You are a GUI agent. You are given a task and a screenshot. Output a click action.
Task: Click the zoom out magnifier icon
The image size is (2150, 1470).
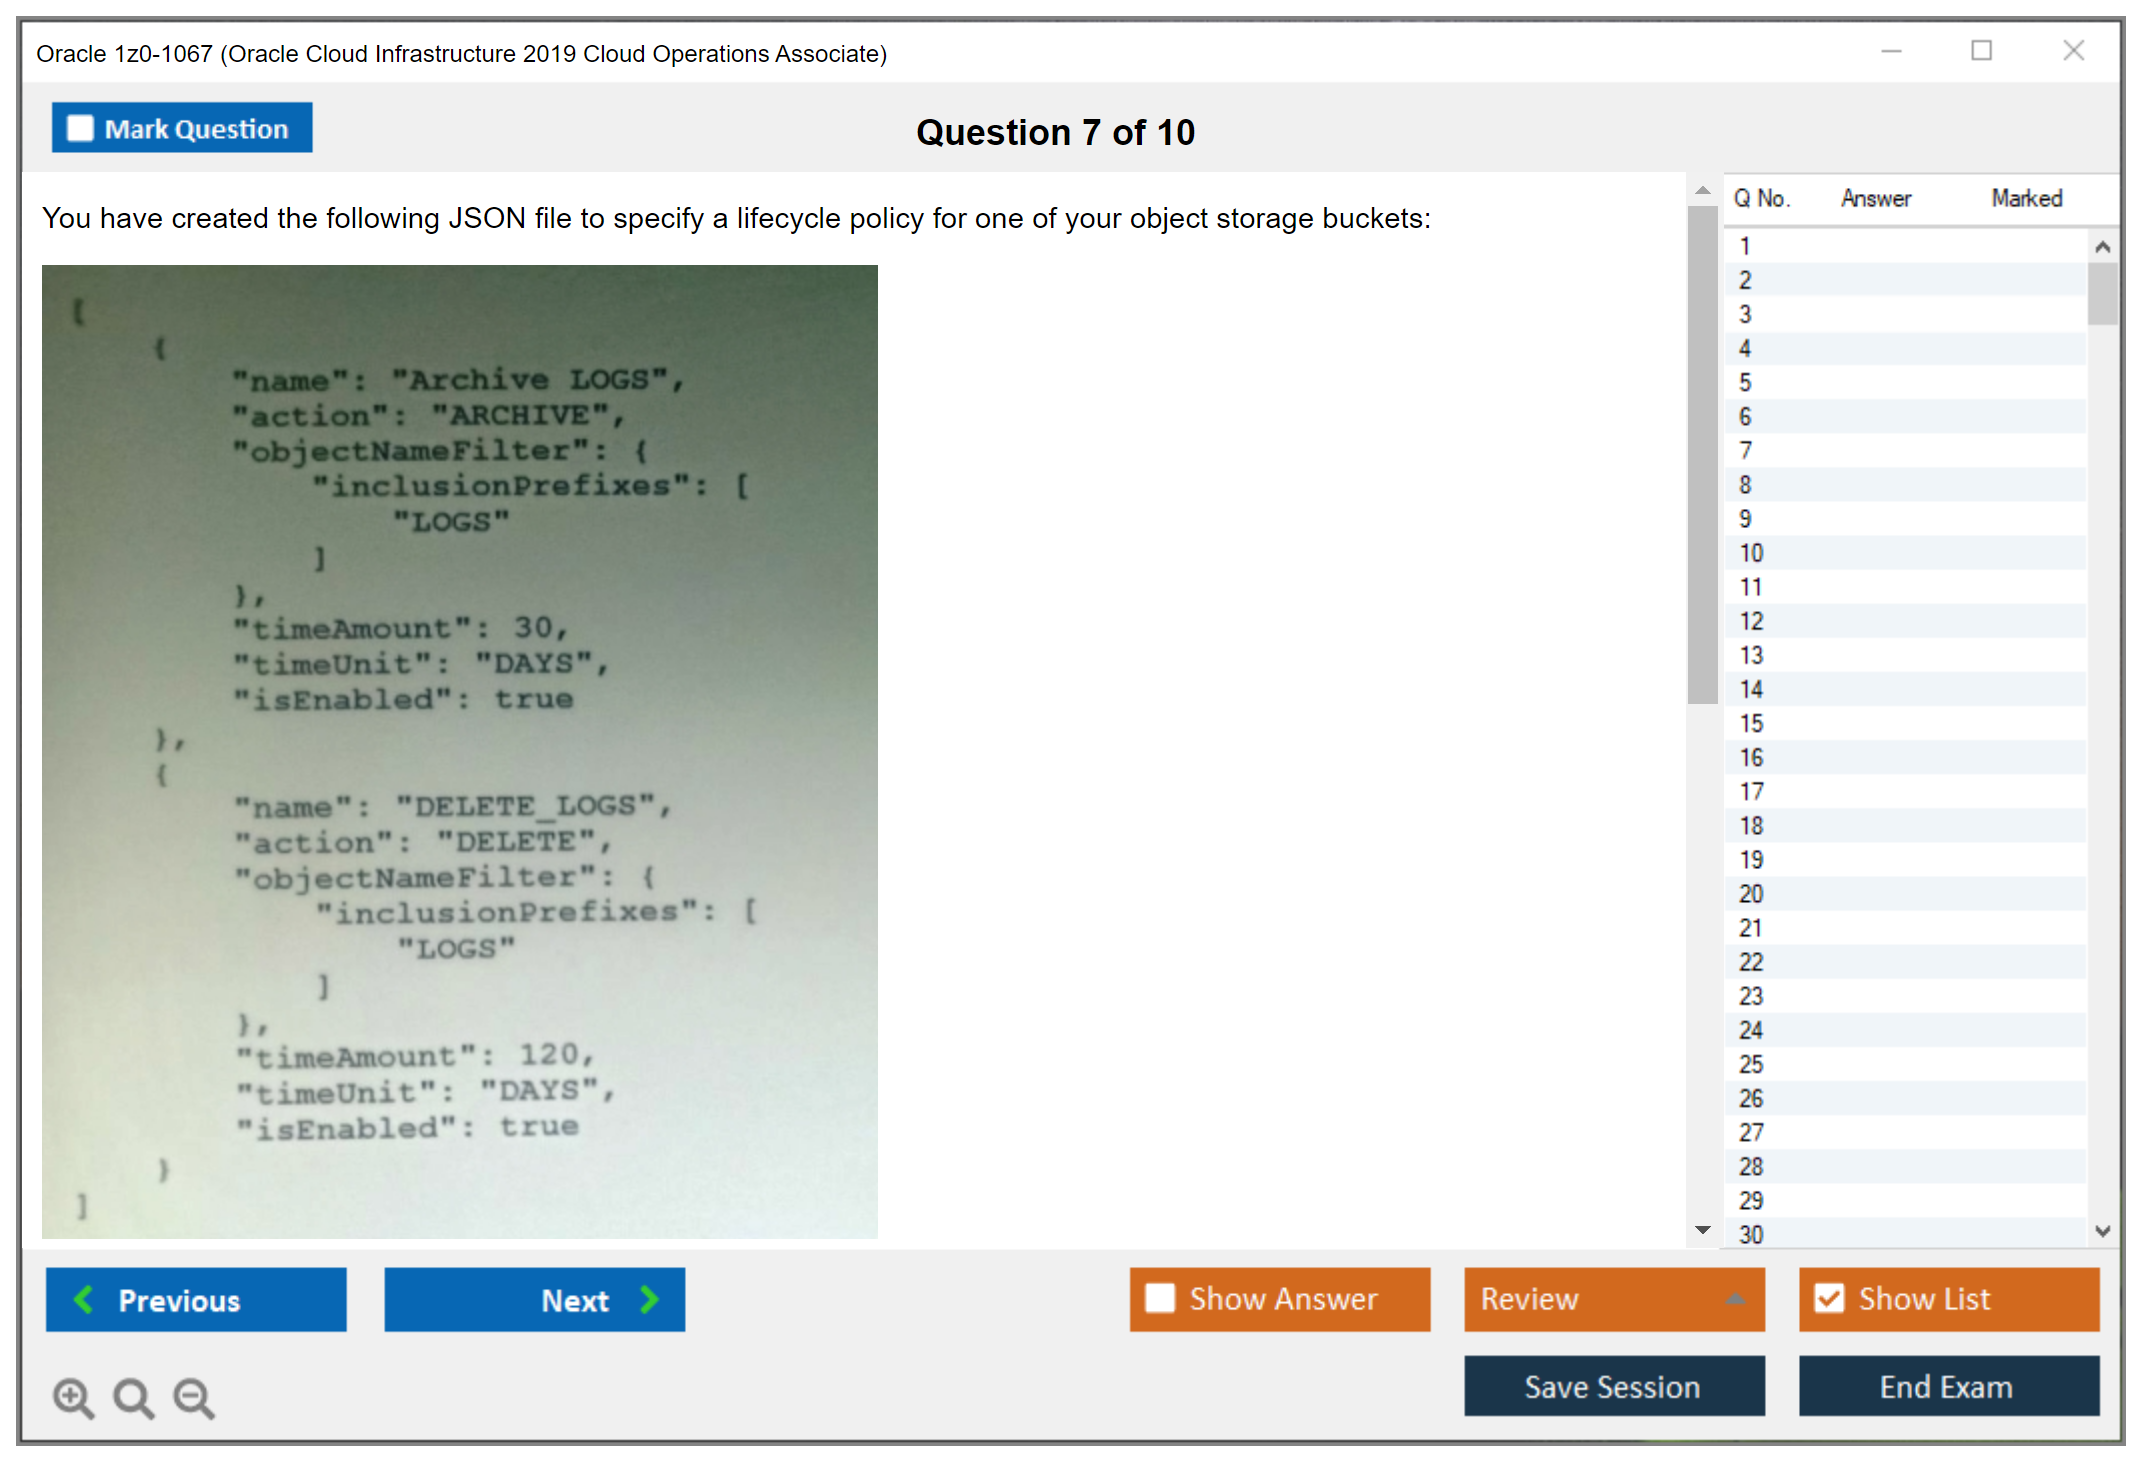pyautogui.click(x=194, y=1397)
